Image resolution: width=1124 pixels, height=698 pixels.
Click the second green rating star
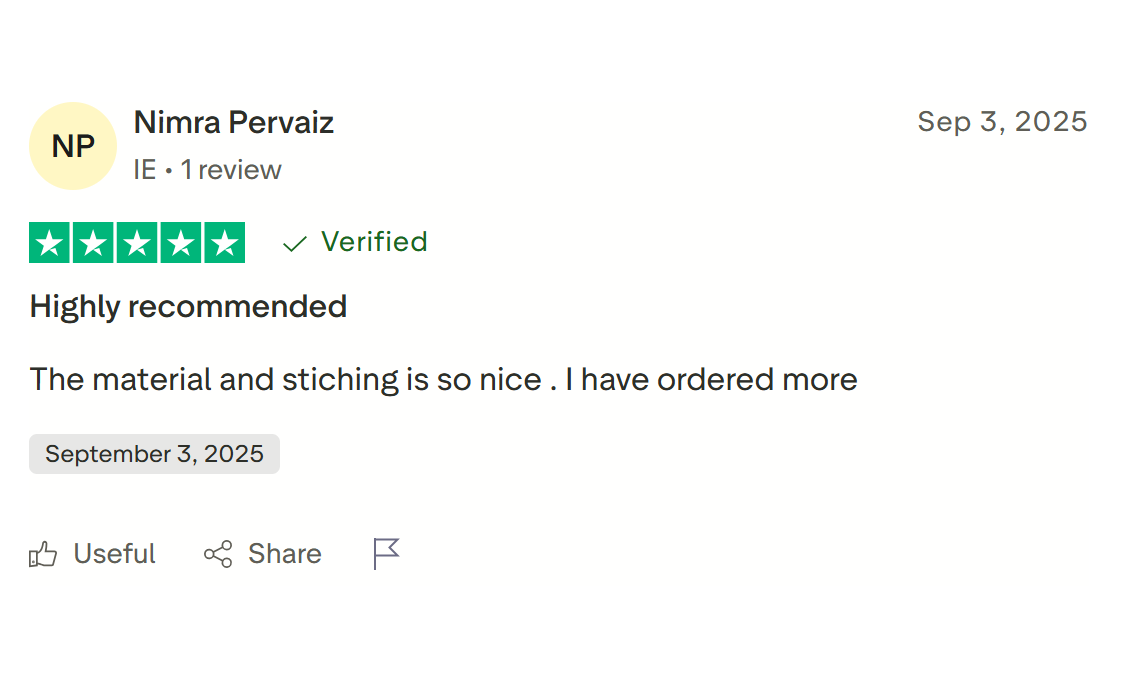tap(93, 243)
